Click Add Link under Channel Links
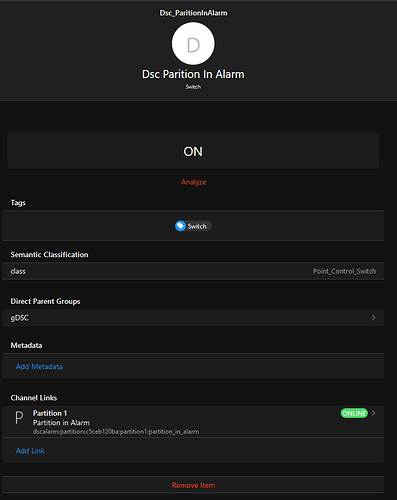The width and height of the screenshot is (397, 500). pyautogui.click(x=30, y=451)
